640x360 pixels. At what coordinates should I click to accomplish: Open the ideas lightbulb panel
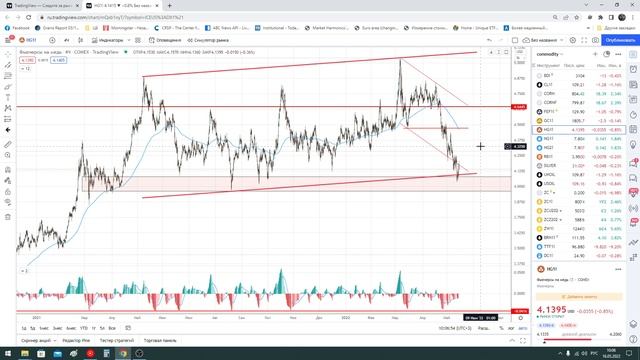[x=633, y=144]
